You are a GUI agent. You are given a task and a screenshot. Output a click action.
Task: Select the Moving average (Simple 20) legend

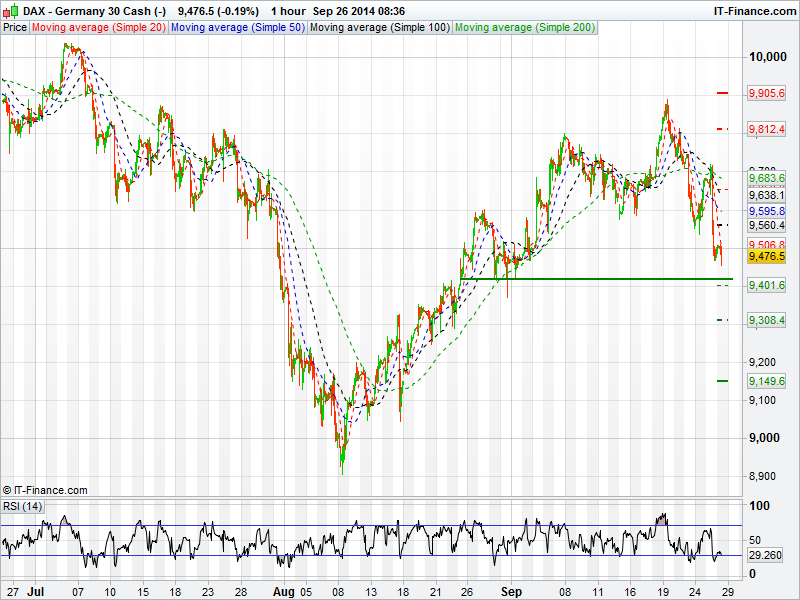(98, 28)
